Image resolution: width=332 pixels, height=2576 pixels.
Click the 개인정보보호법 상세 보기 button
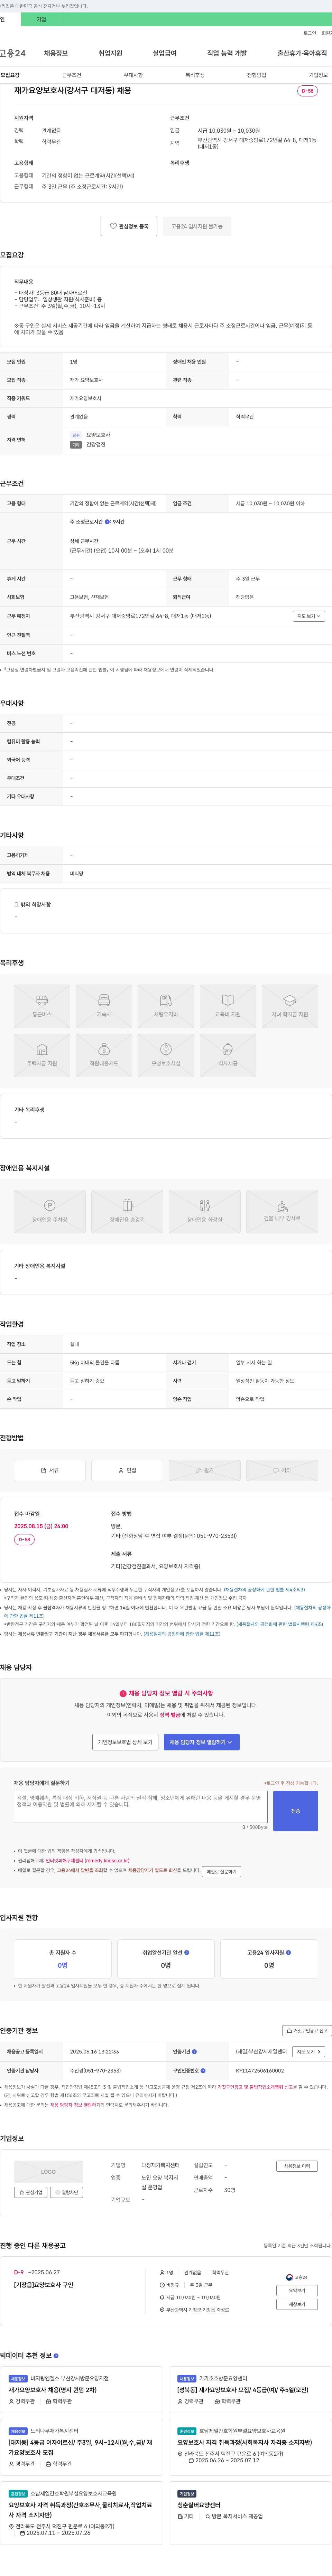click(125, 1742)
